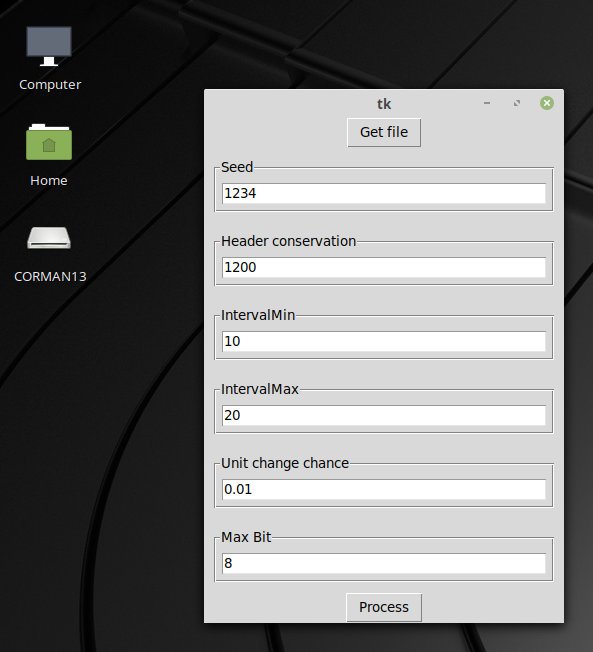
Task: Close the tk window
Action: (547, 103)
